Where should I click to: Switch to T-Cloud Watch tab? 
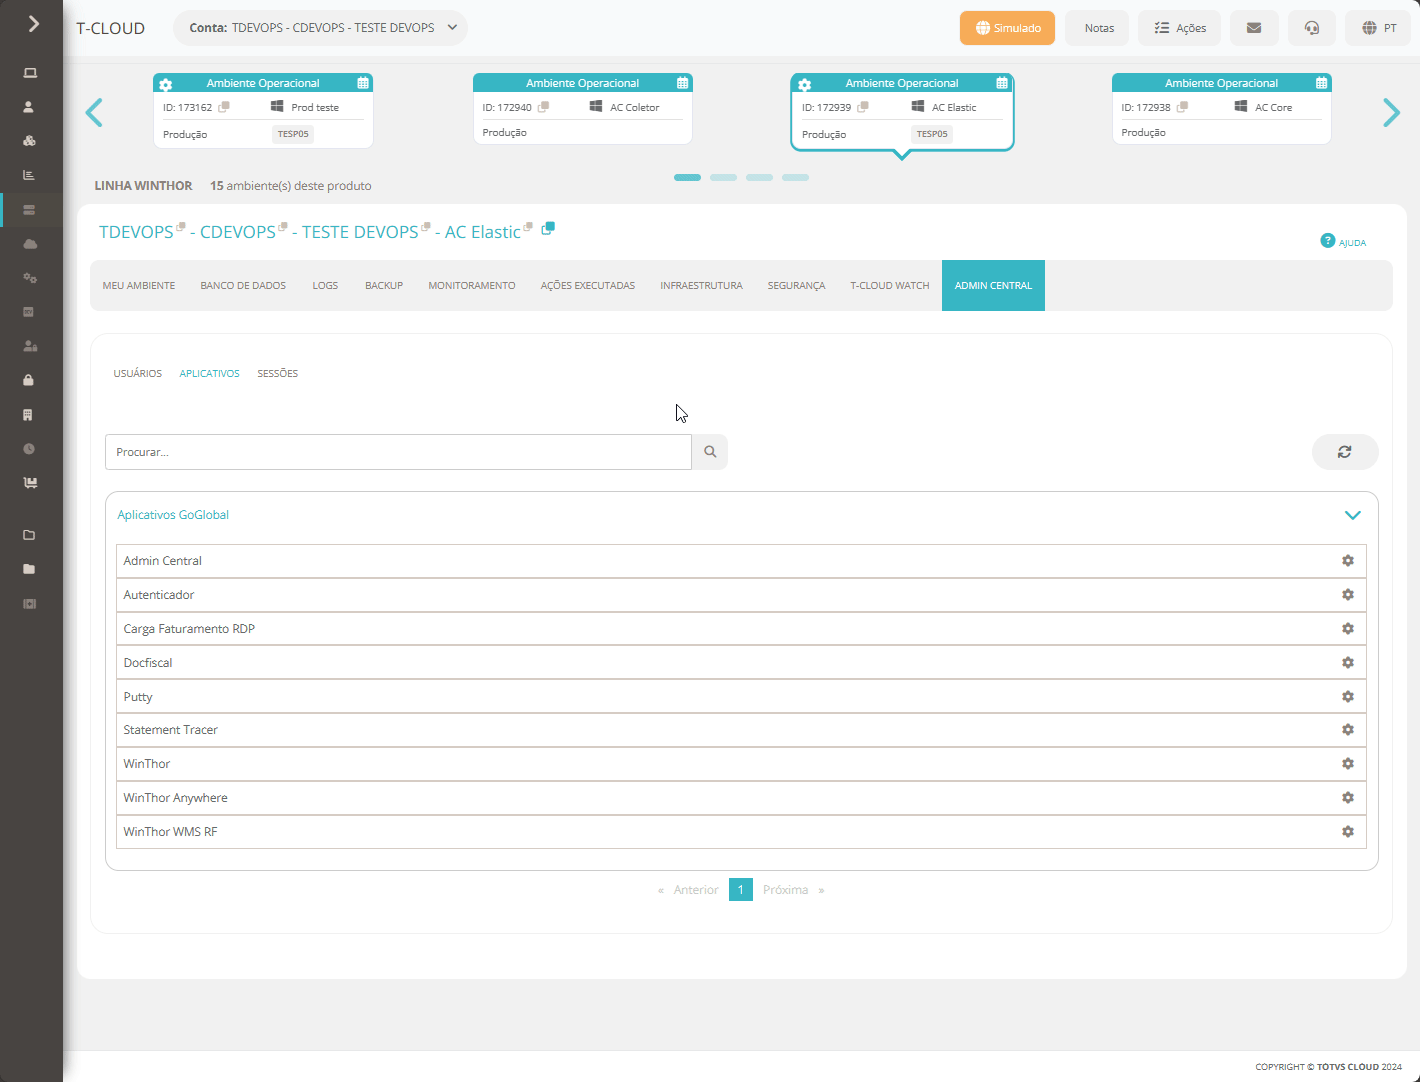point(890,286)
